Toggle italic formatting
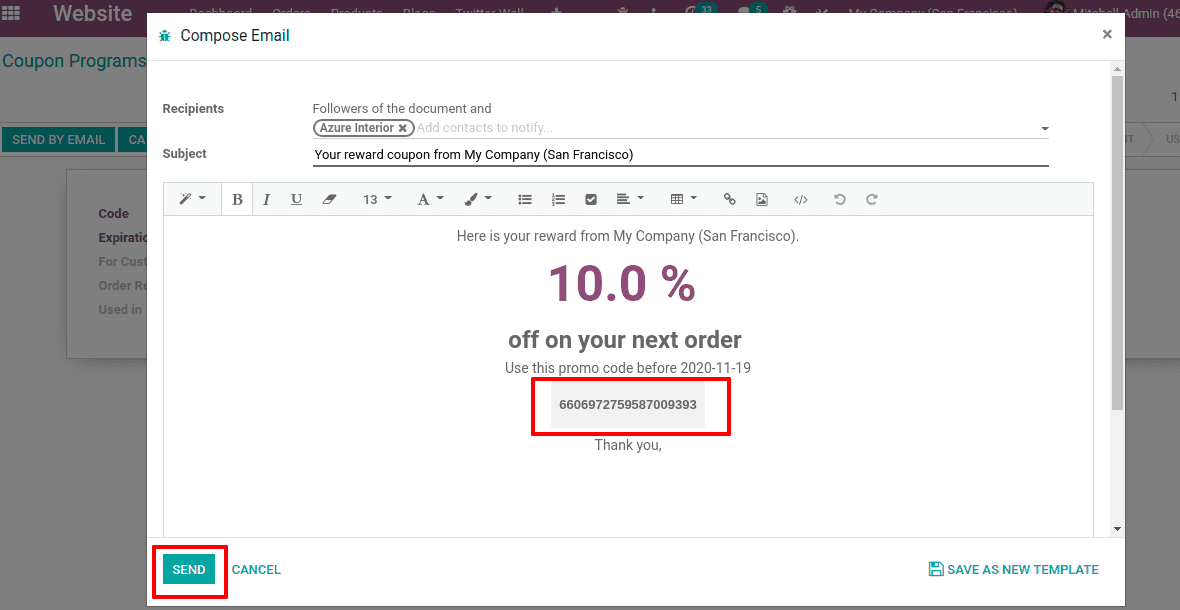This screenshot has height=610, width=1180. click(x=266, y=199)
